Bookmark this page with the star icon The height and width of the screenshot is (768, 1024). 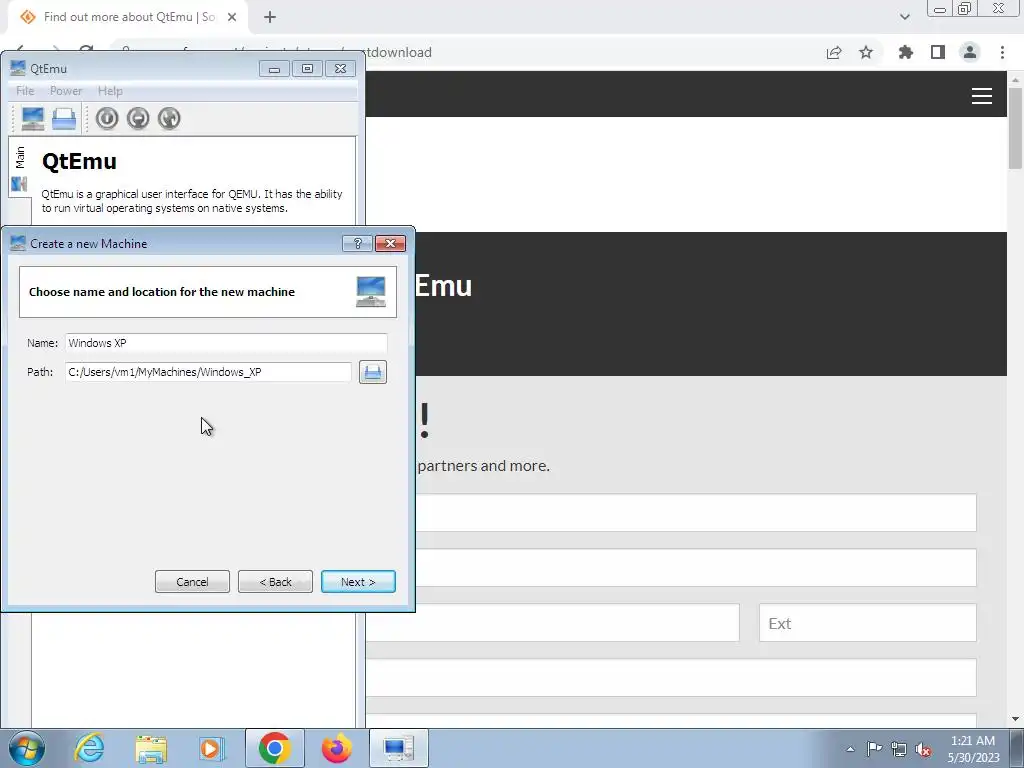coord(866,52)
